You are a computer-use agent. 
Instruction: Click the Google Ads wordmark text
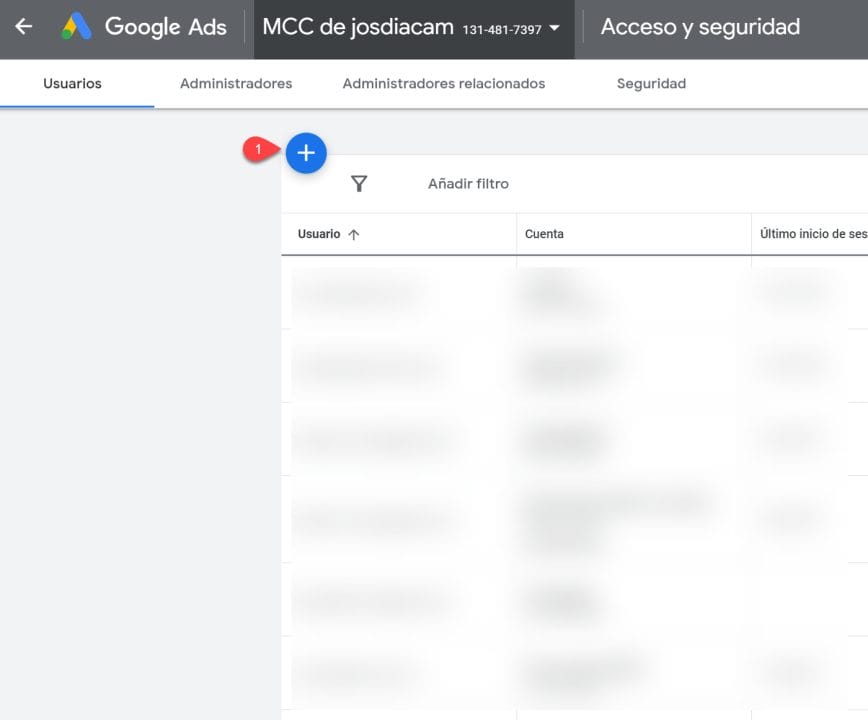(165, 27)
